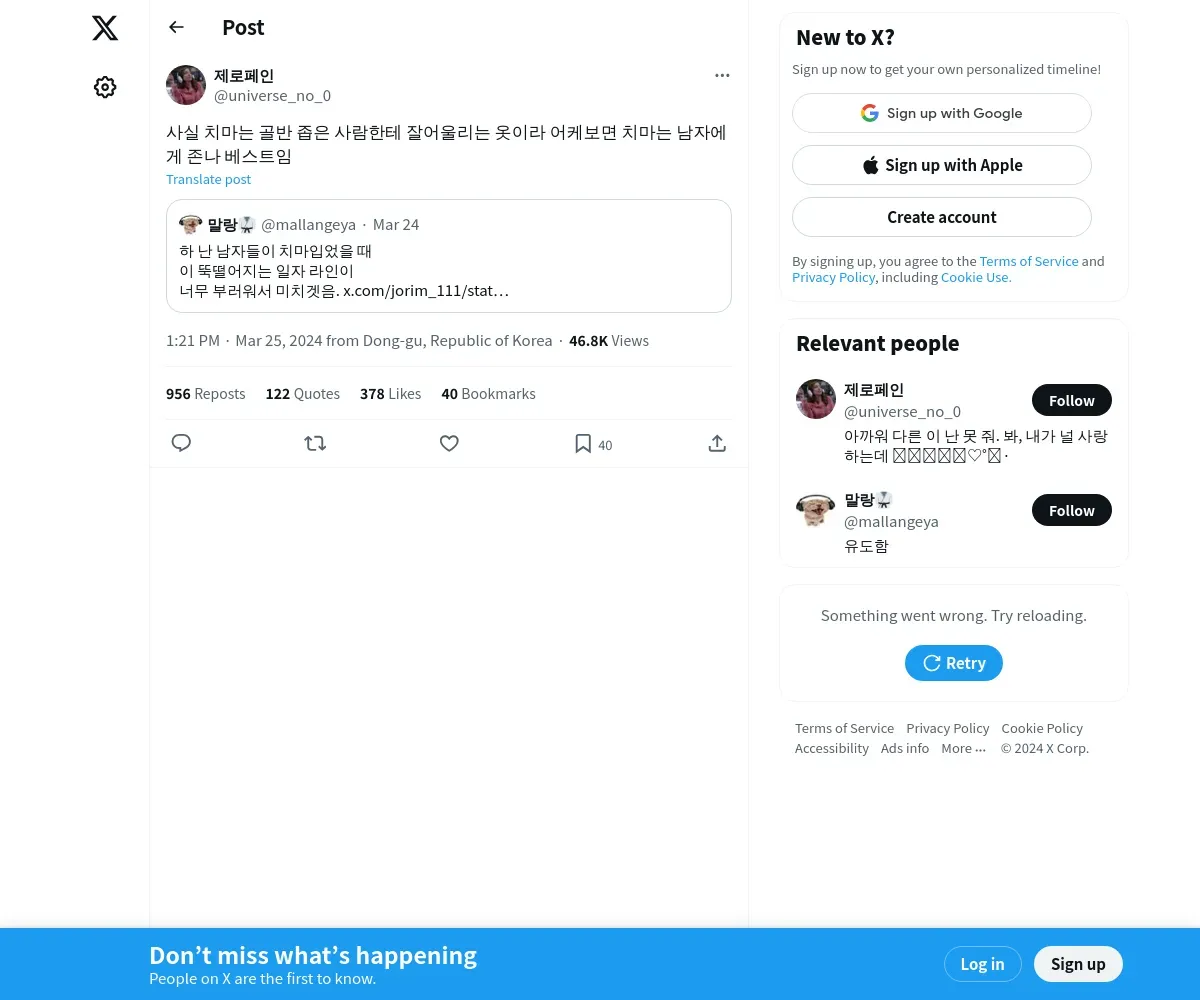Follow @universe_no_0 in Relevant people

[x=1071, y=400]
